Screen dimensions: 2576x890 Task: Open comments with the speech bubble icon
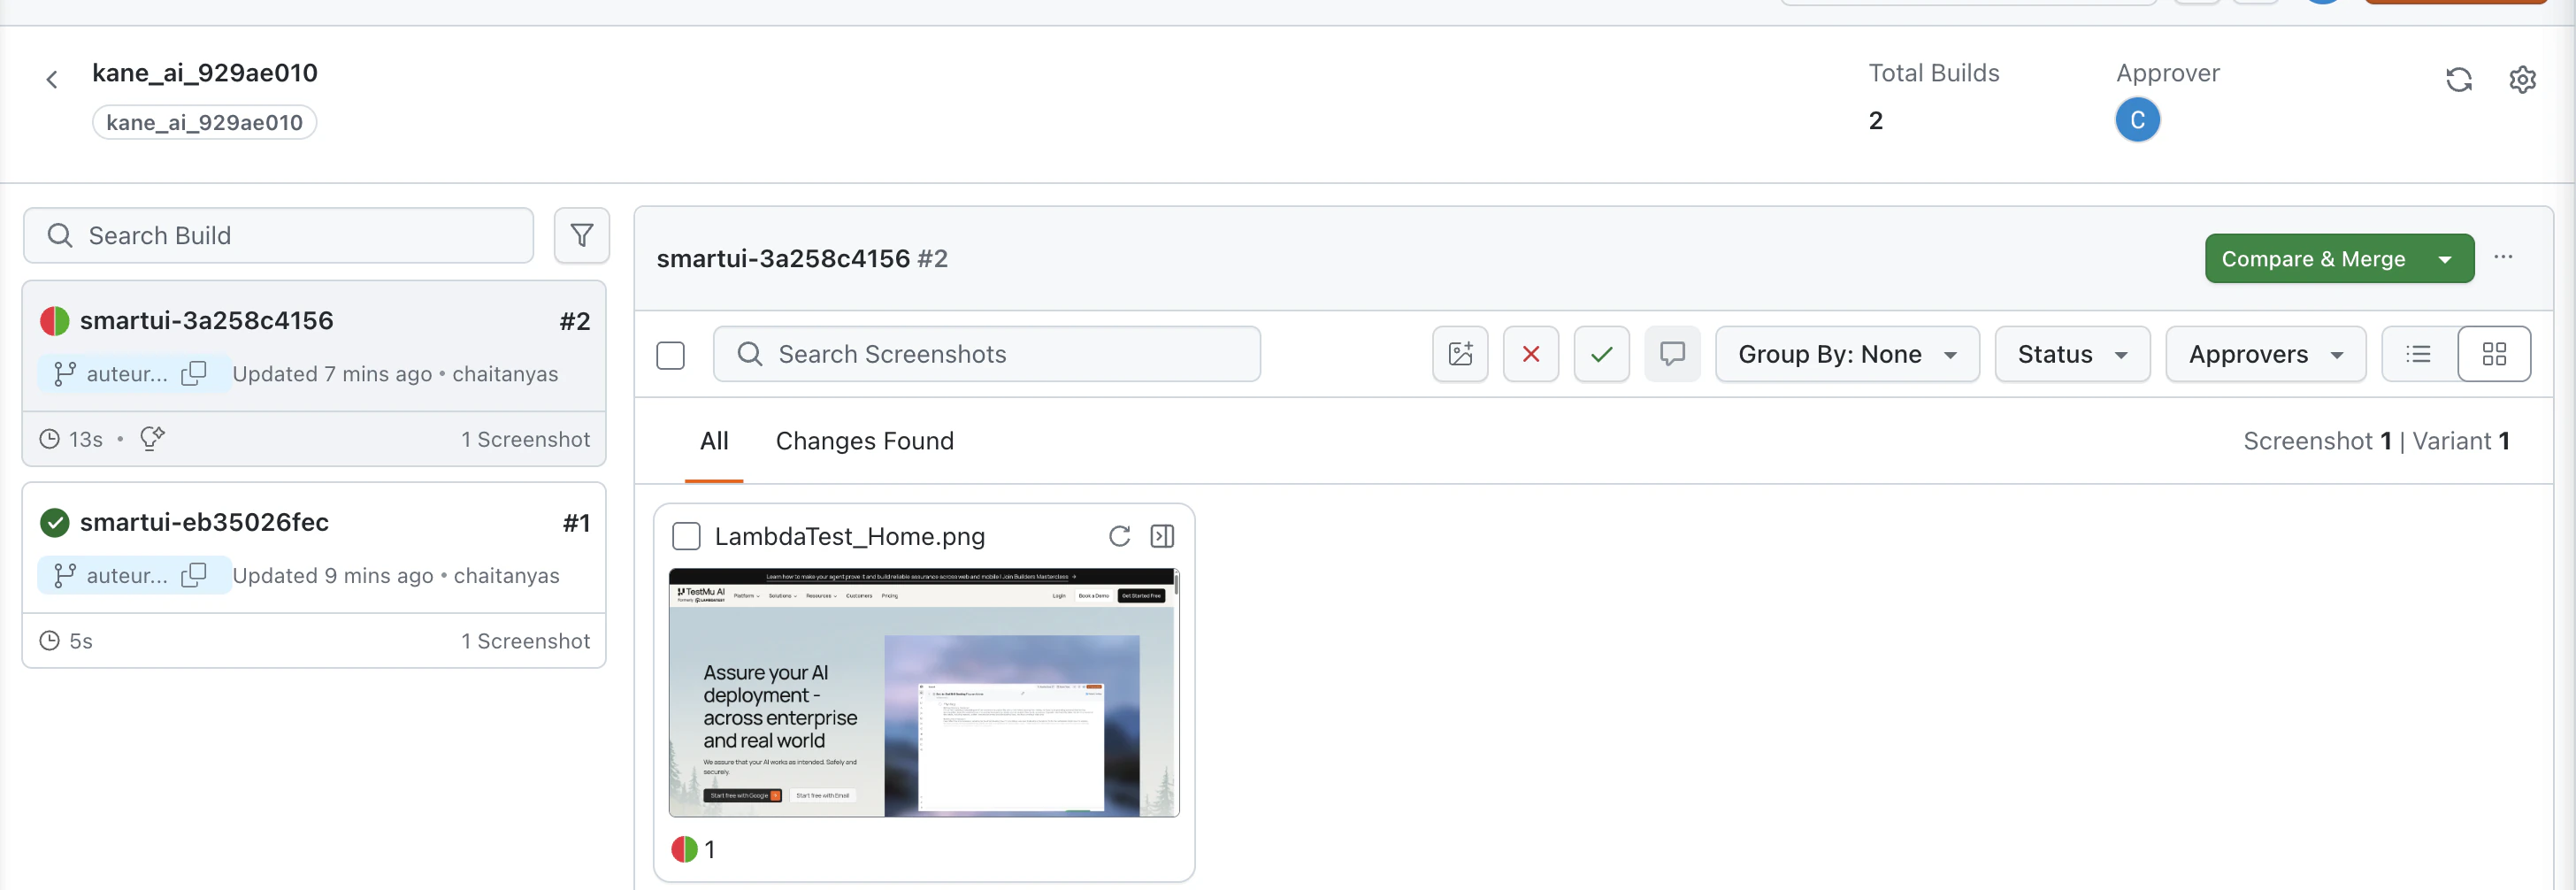(x=1672, y=354)
